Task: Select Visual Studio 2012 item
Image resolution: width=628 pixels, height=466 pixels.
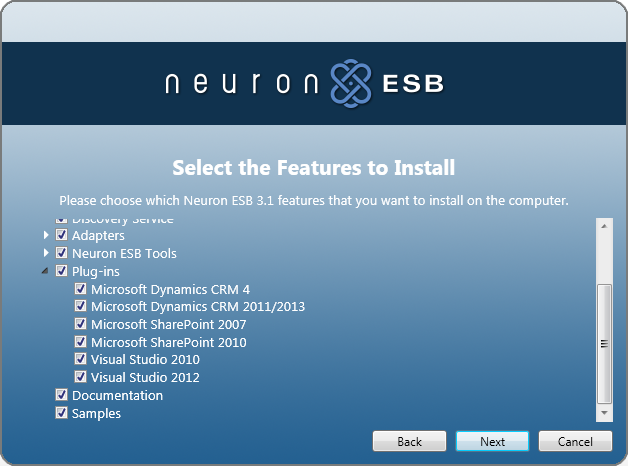Action: [x=145, y=378]
